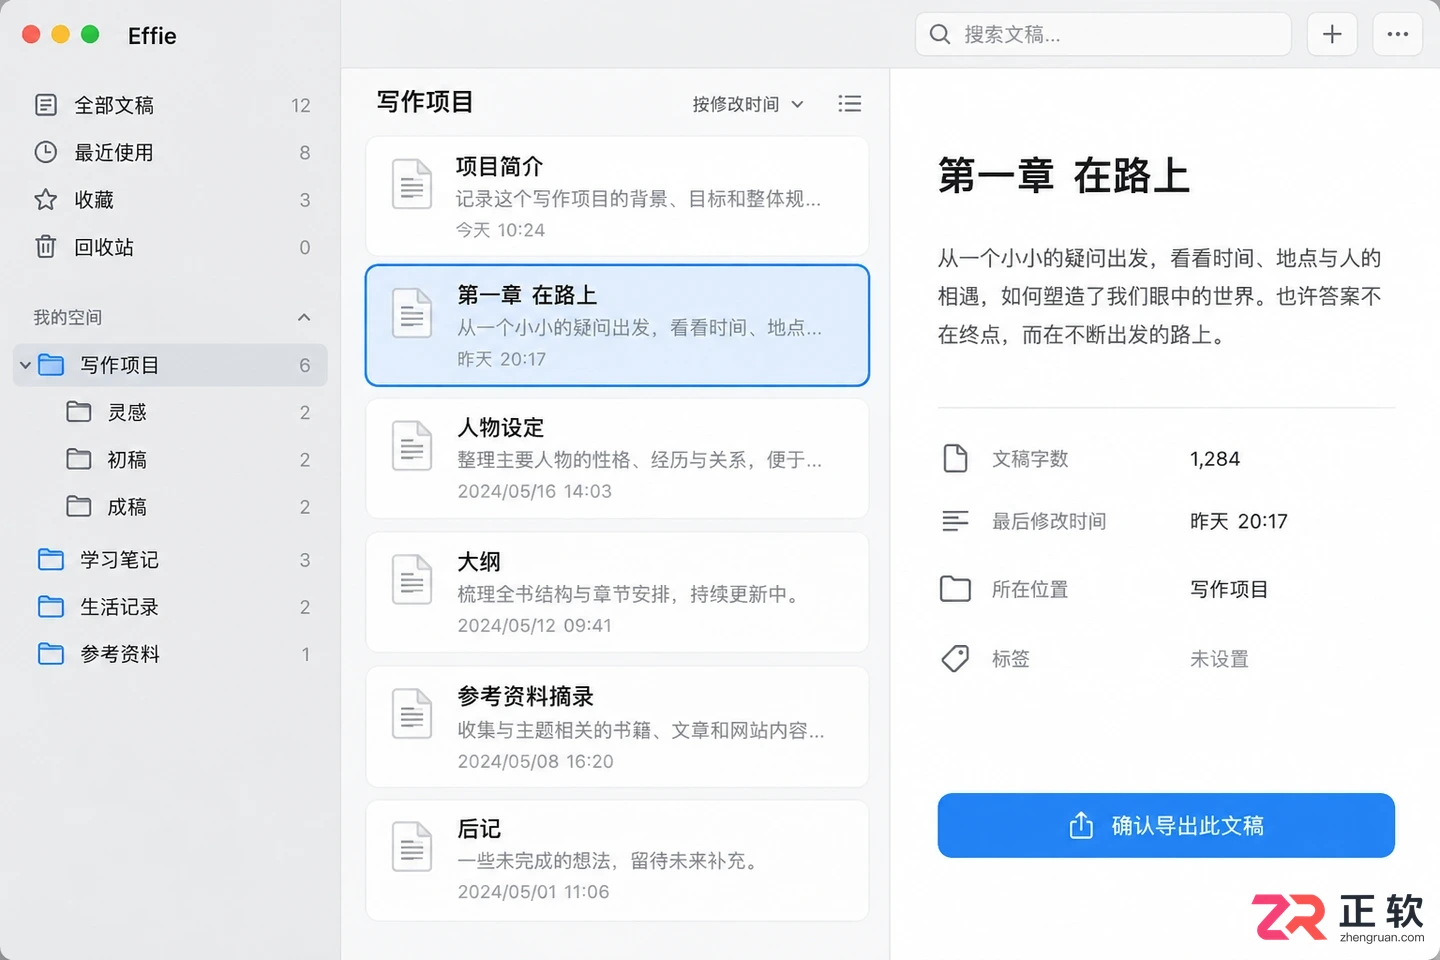Click the 2024/05/16 14:03 timestamp

tap(535, 491)
